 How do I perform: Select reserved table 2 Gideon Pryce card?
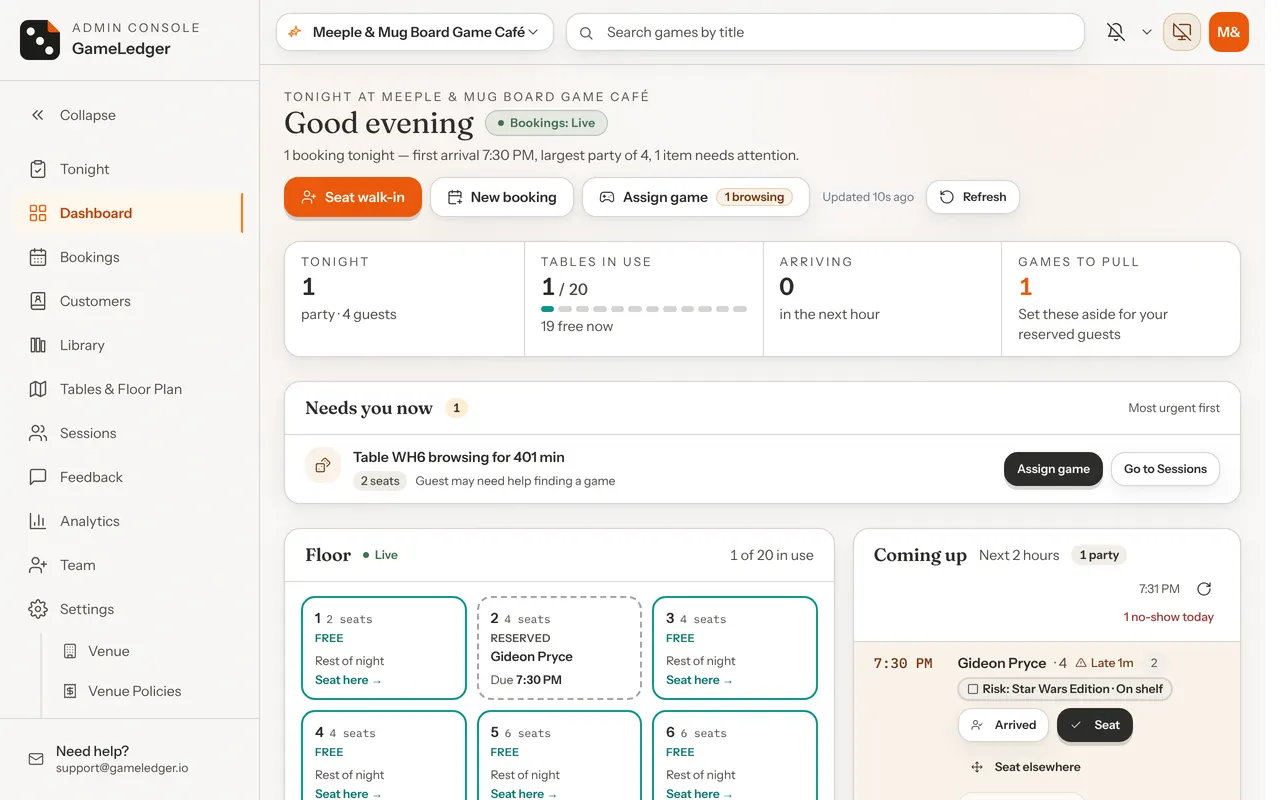(x=559, y=648)
